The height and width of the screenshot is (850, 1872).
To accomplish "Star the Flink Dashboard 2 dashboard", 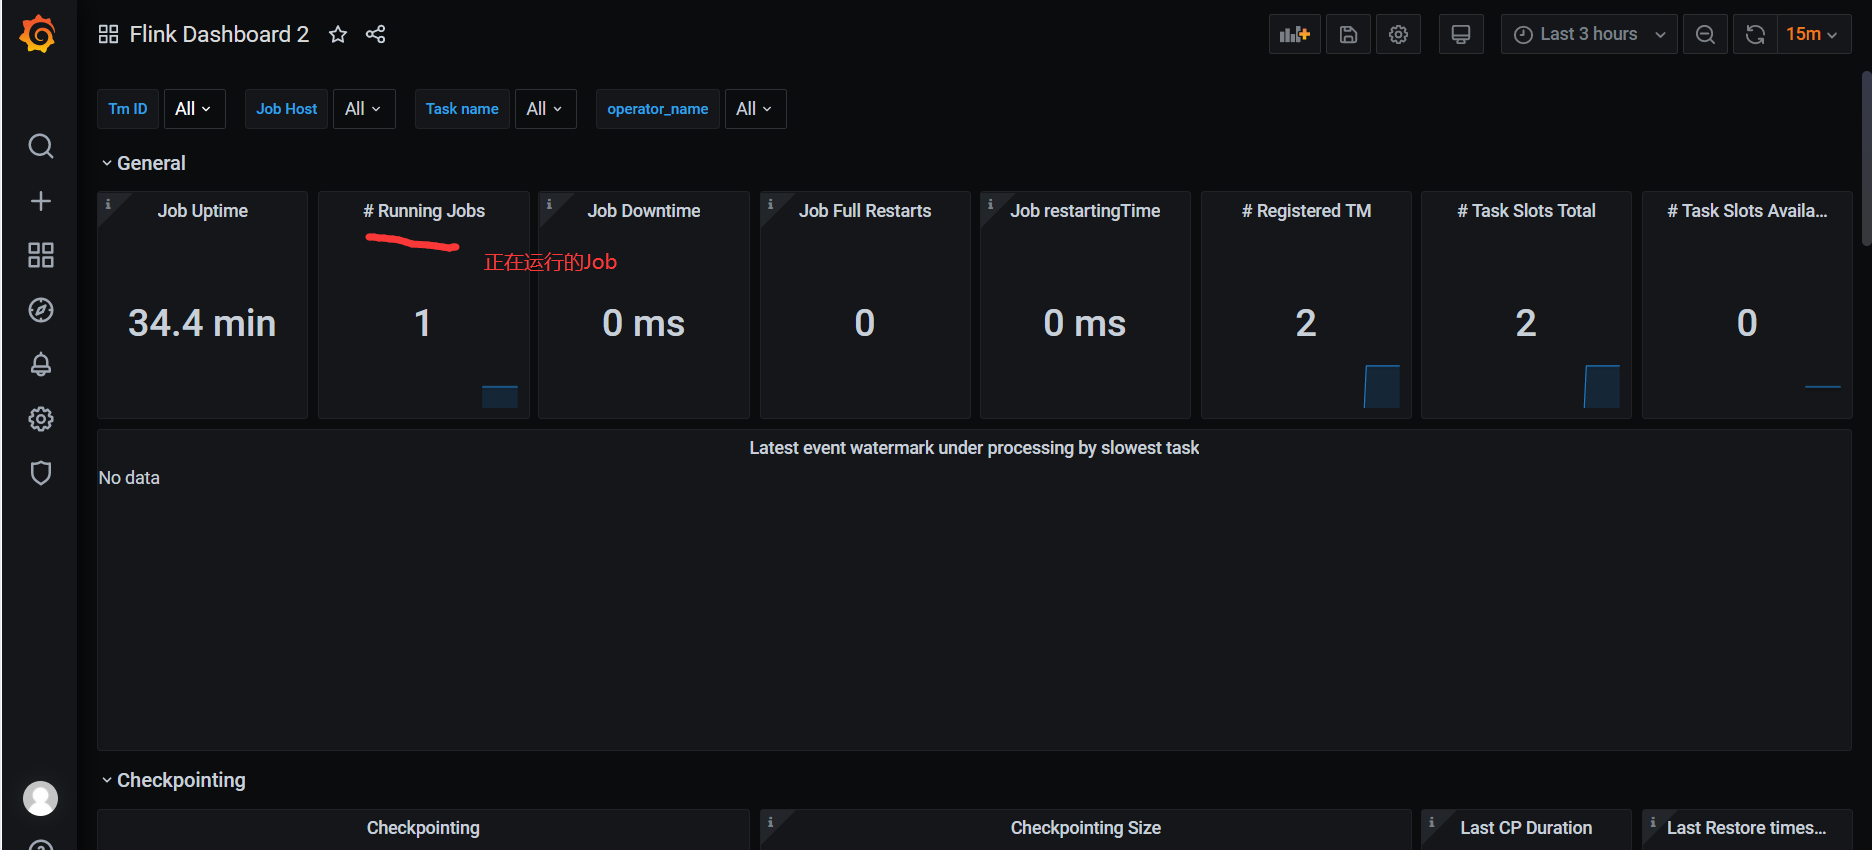I will [338, 34].
